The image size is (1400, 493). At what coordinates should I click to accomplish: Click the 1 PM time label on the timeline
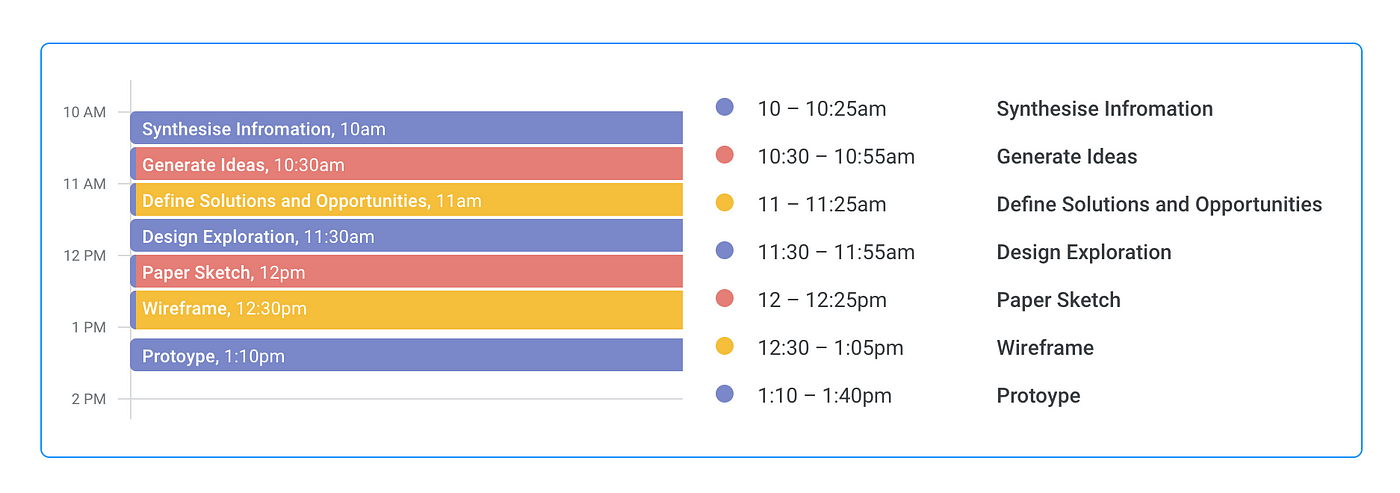(88, 327)
